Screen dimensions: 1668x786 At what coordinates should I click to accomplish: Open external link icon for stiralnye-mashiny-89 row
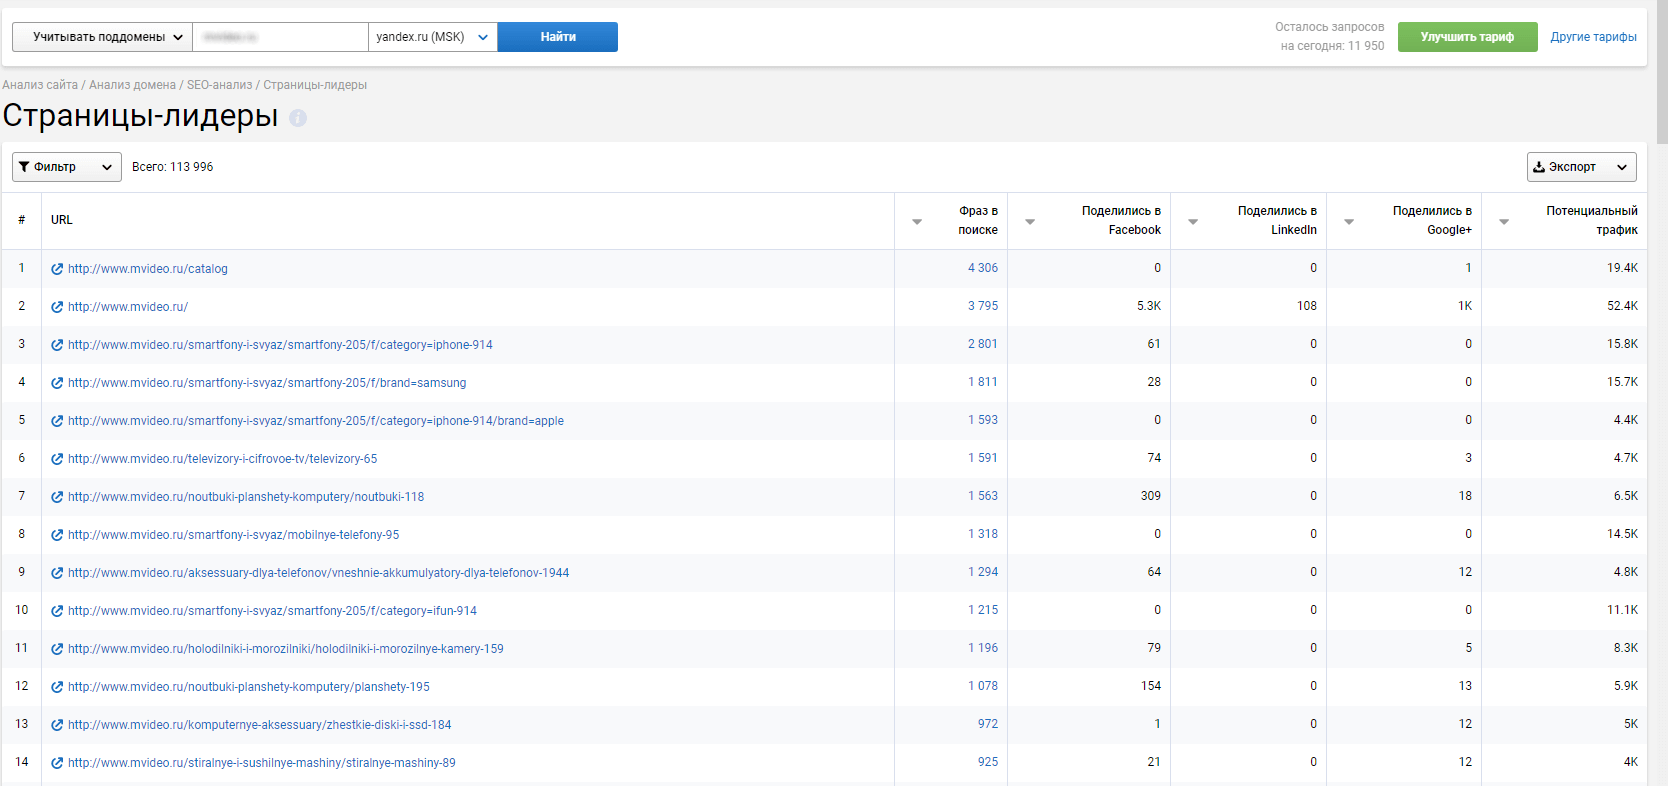(57, 763)
